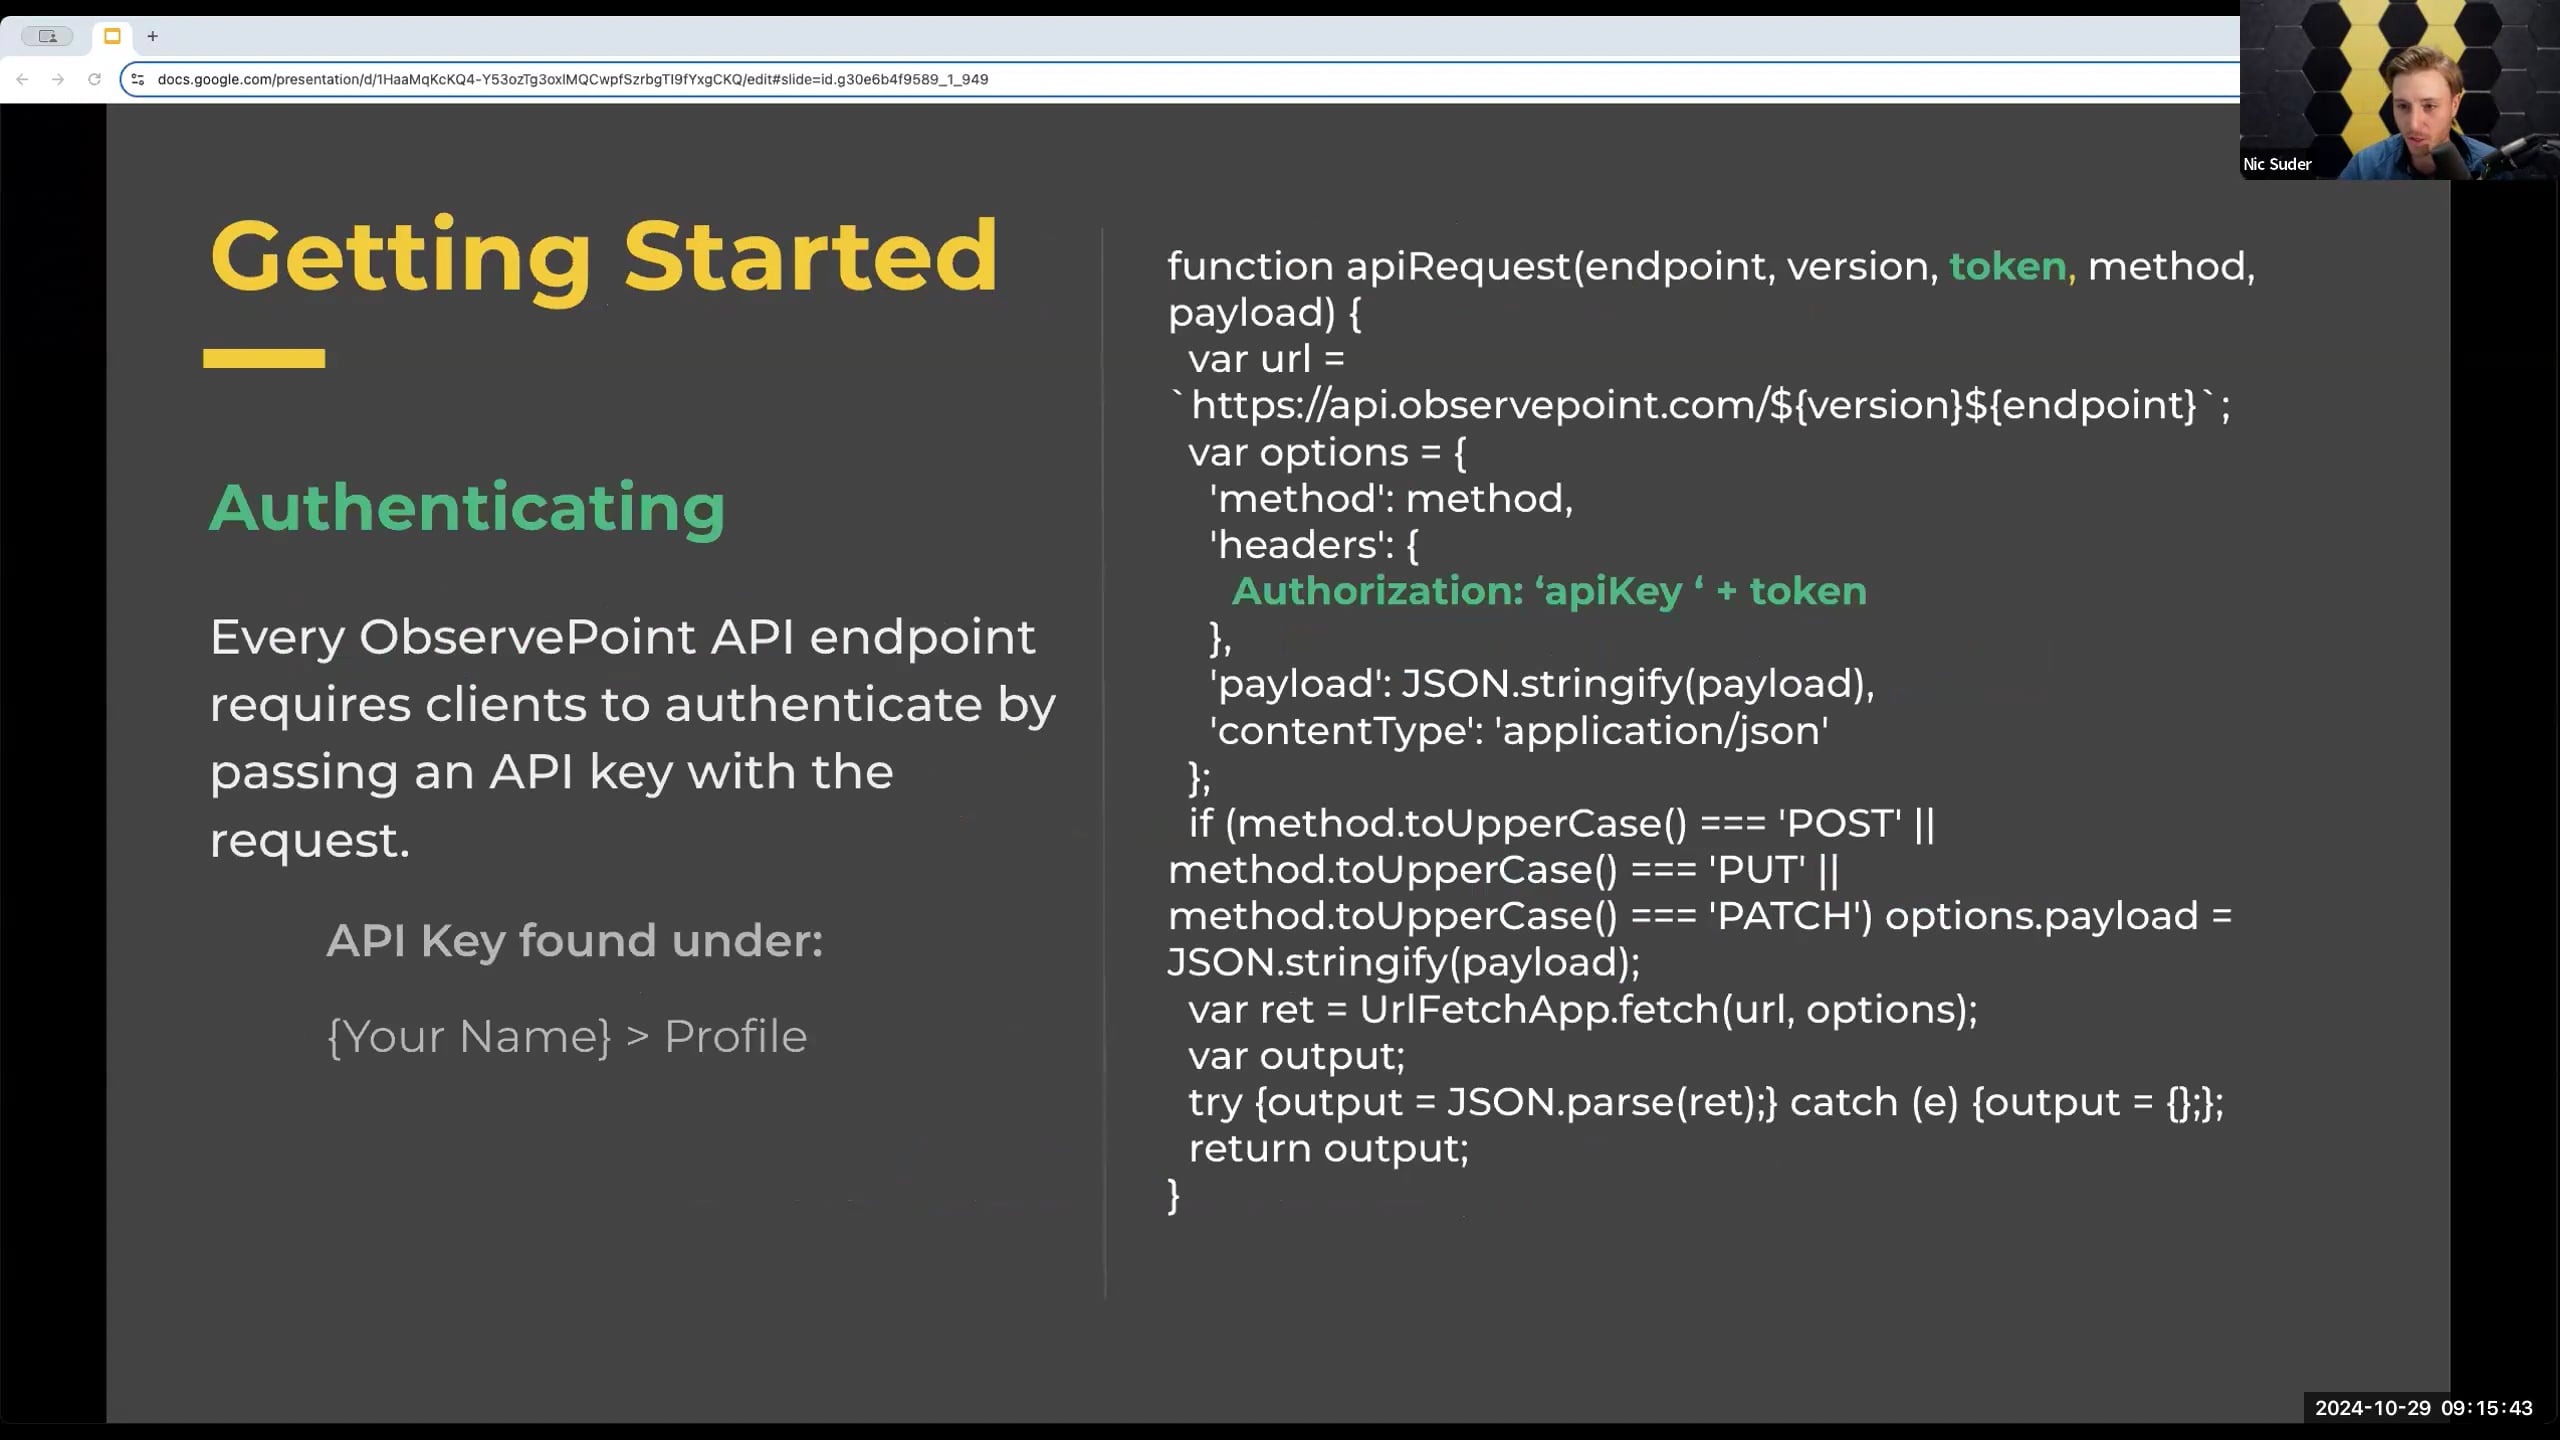Click the green Authenticating heading

tap(466, 508)
